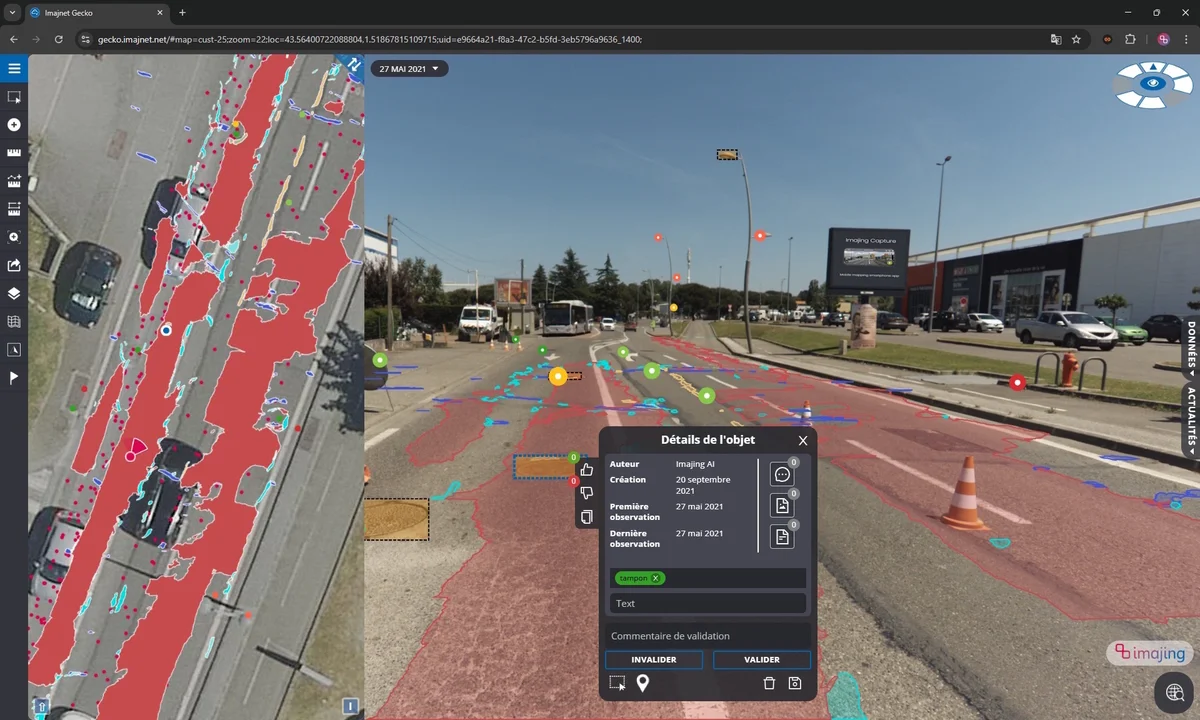Open the 27 MAI 2021 date dropdown
The image size is (1200, 720).
click(x=409, y=69)
